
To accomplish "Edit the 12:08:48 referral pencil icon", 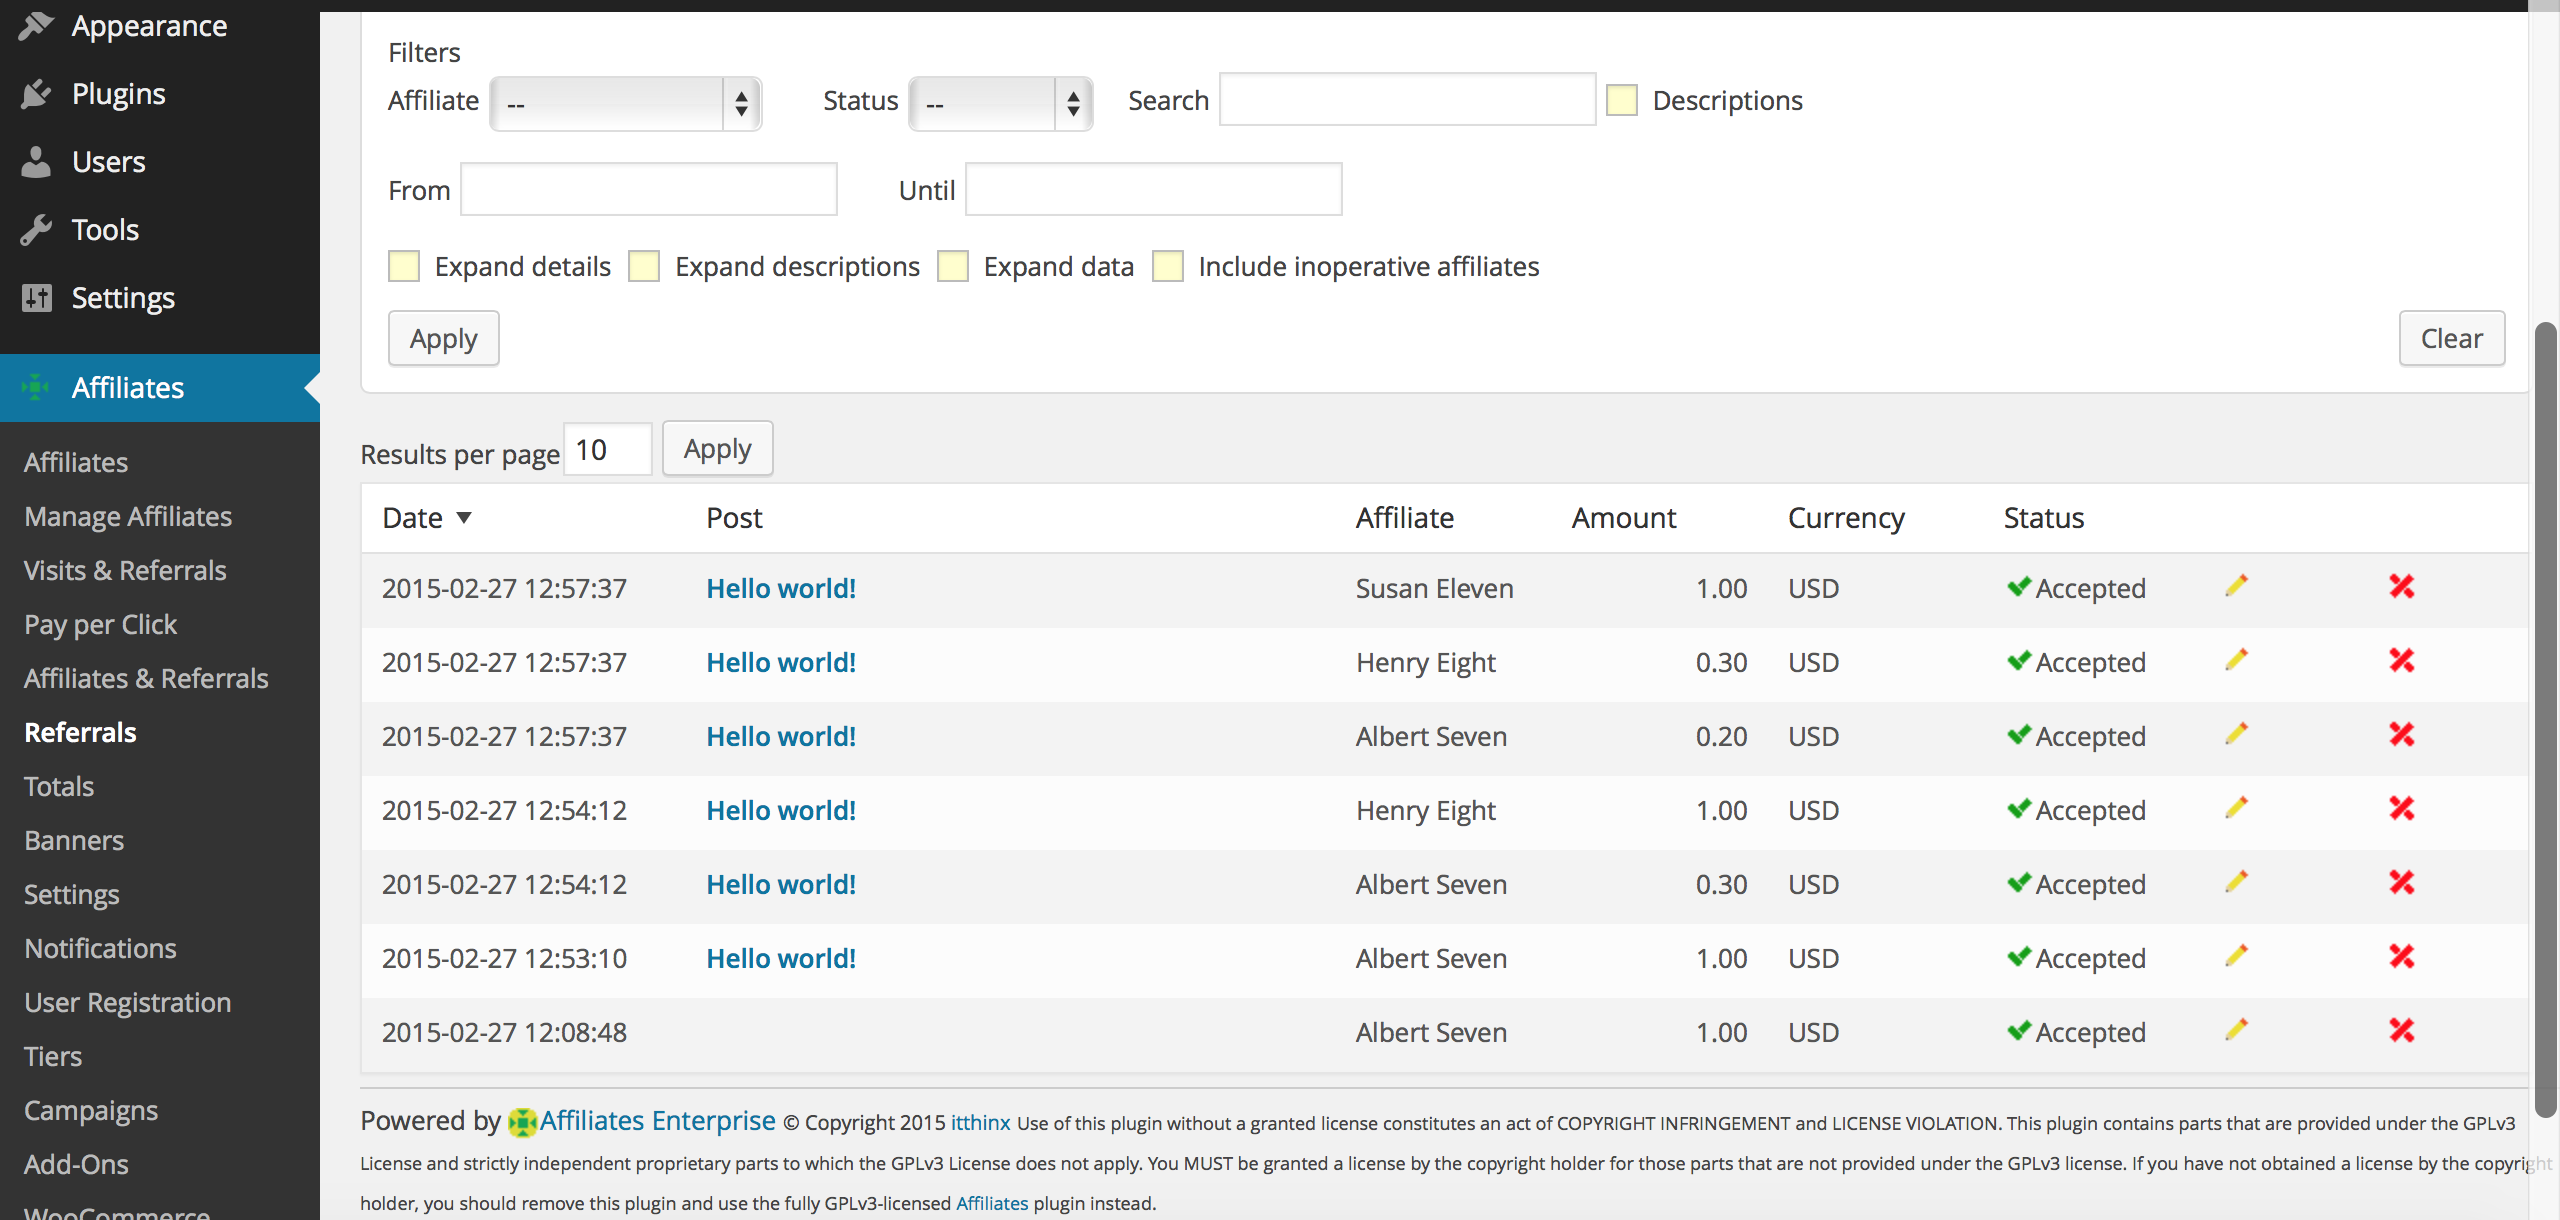I will point(2237,1031).
